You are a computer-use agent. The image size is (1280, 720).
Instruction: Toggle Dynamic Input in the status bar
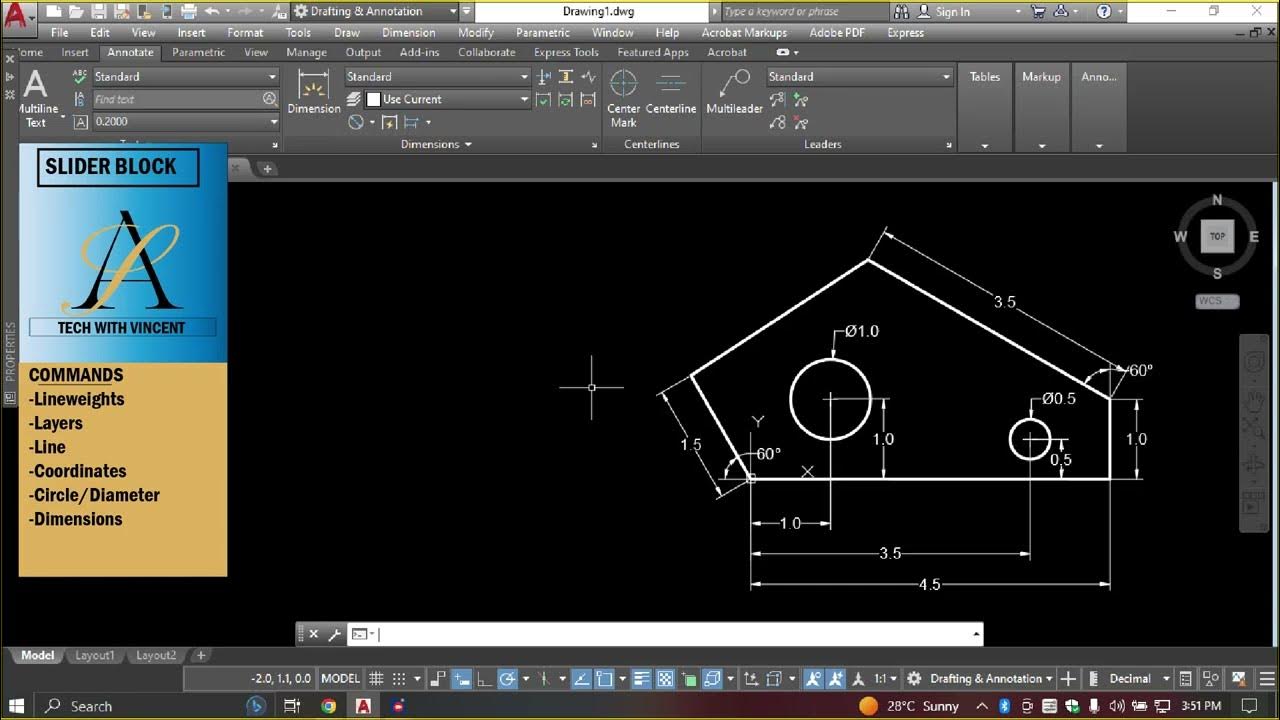tap(462, 678)
